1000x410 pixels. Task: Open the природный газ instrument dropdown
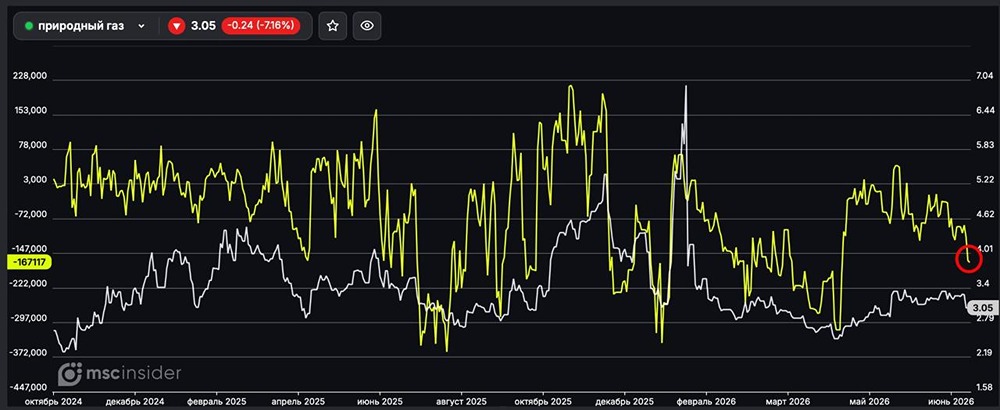coord(85,26)
